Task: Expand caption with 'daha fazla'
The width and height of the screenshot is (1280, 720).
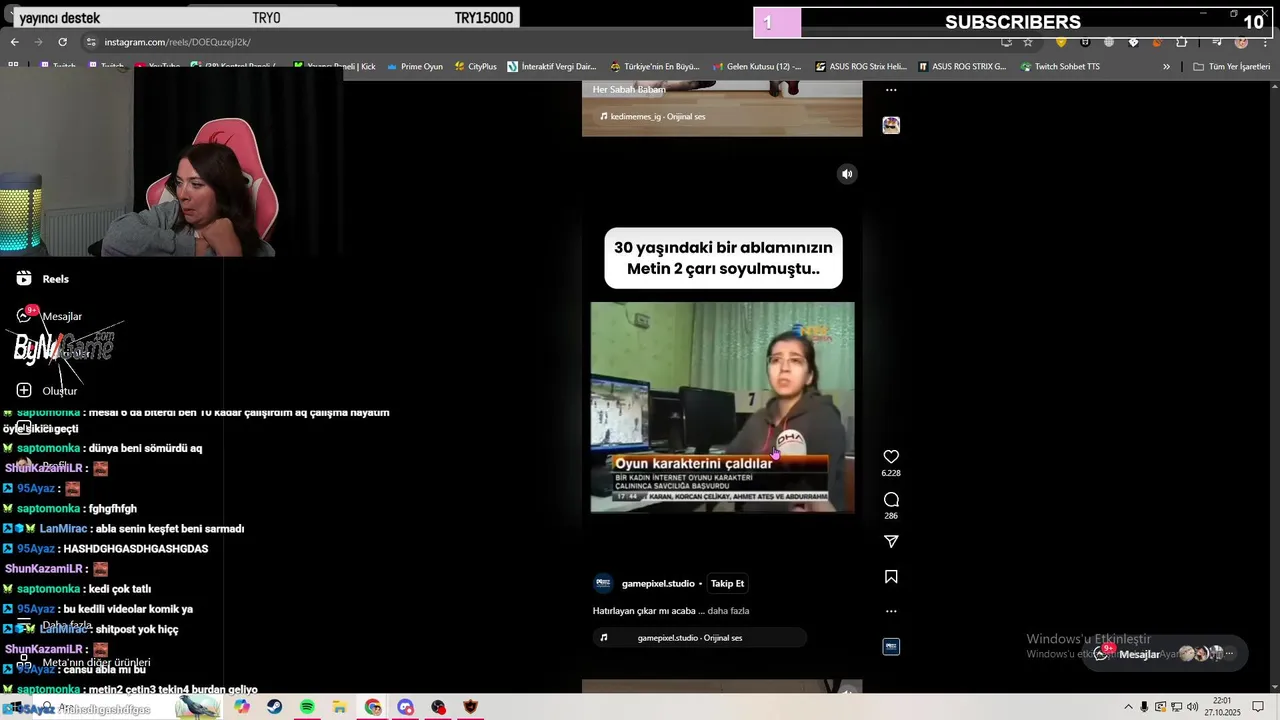Action: [728, 611]
